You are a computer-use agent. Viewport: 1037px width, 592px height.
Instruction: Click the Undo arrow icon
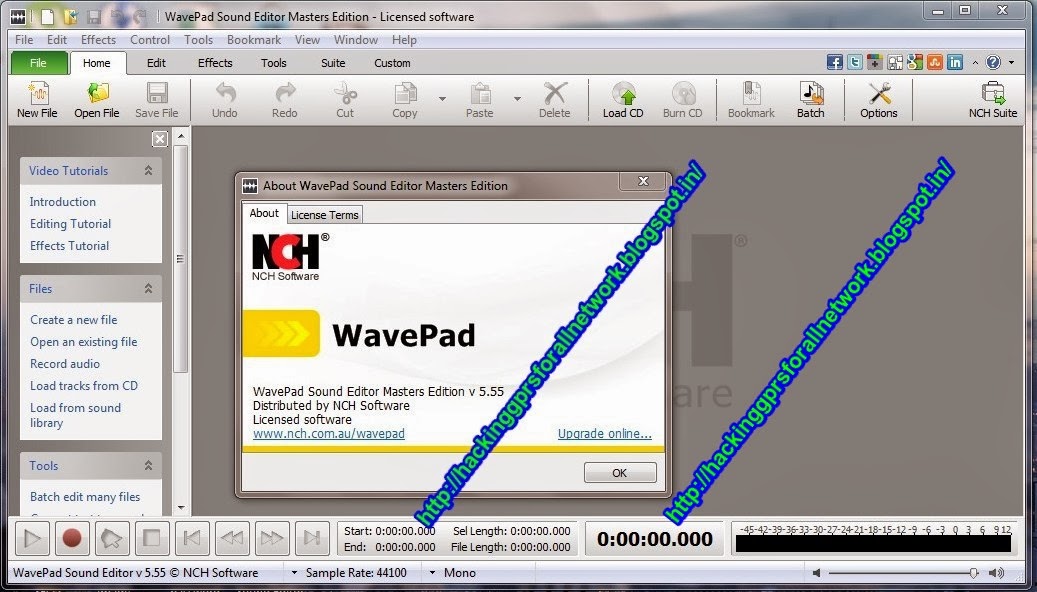pos(225,93)
